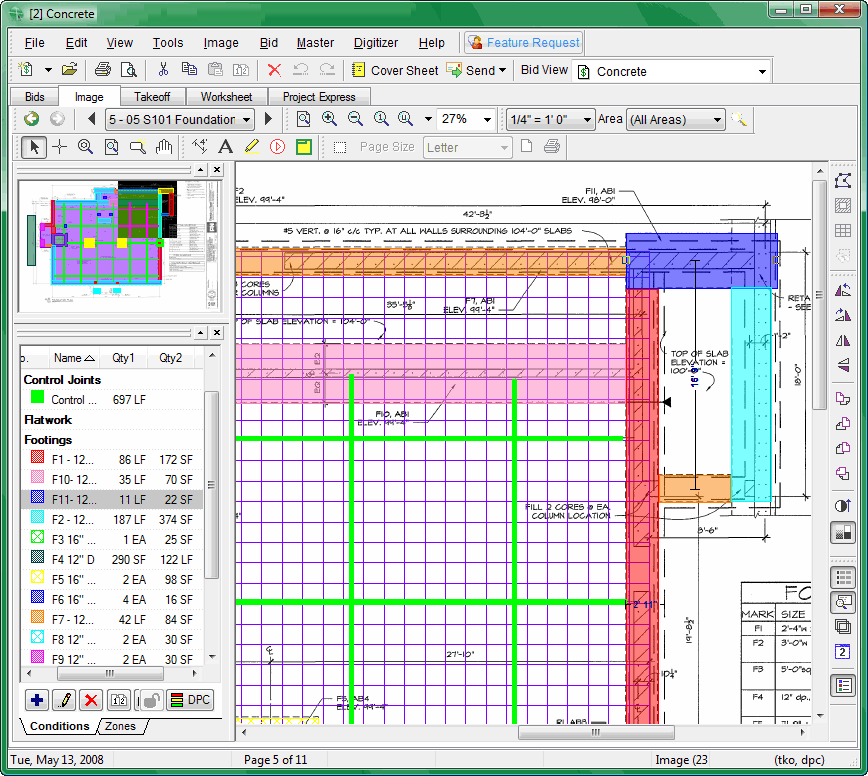
Task: Click the red F1 footing color swatch
Action: coord(37,457)
